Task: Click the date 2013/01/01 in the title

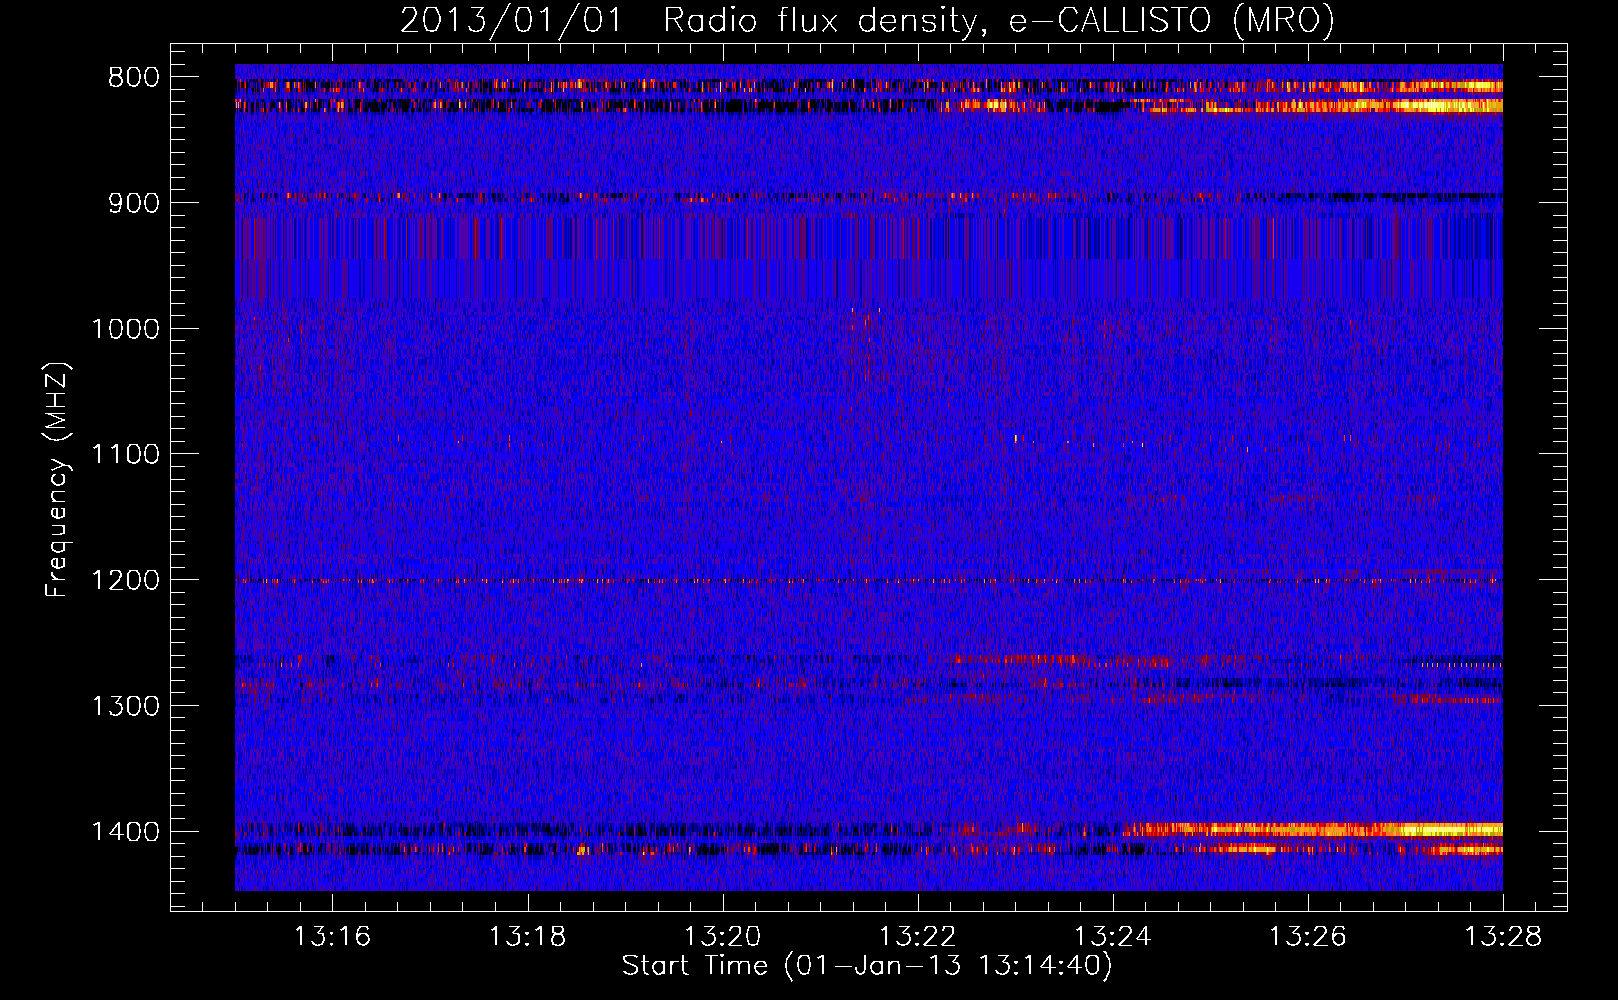Action: (x=511, y=20)
